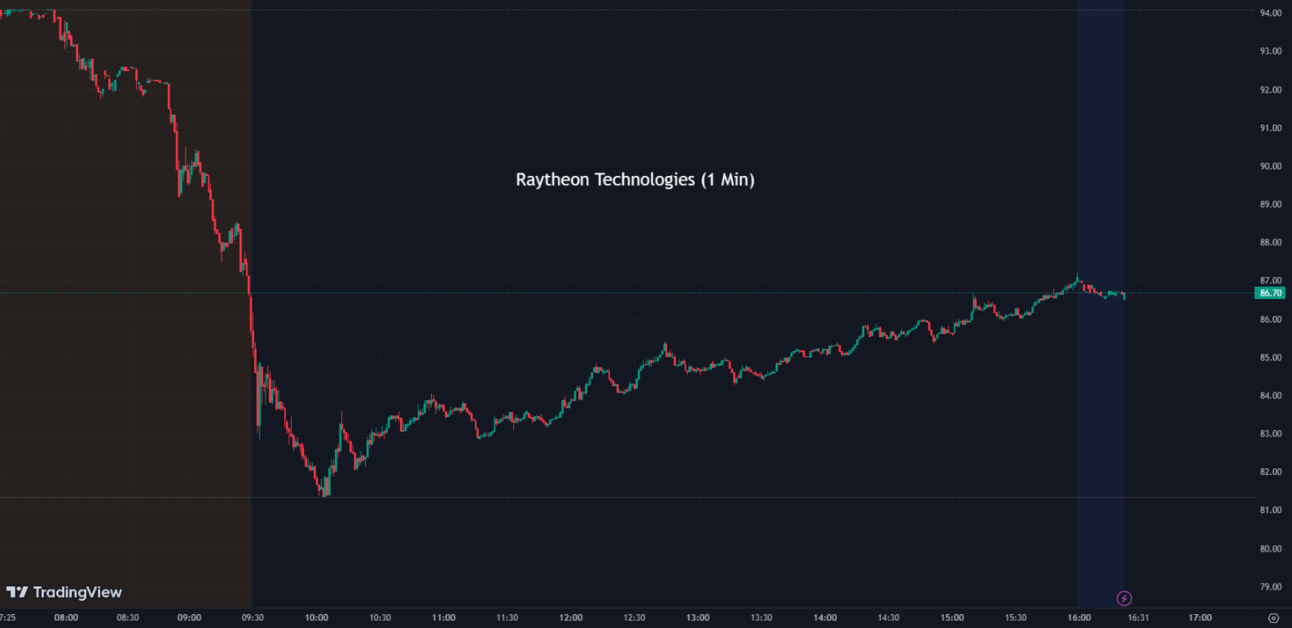Click the 08:30 time axis label
The image size is (1292, 628).
click(x=128, y=618)
